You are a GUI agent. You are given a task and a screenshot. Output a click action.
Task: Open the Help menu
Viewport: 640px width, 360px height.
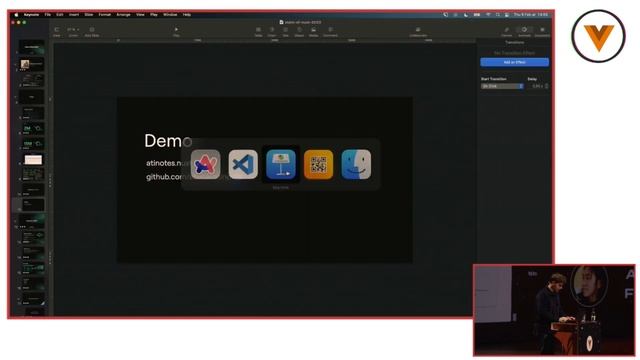click(187, 15)
